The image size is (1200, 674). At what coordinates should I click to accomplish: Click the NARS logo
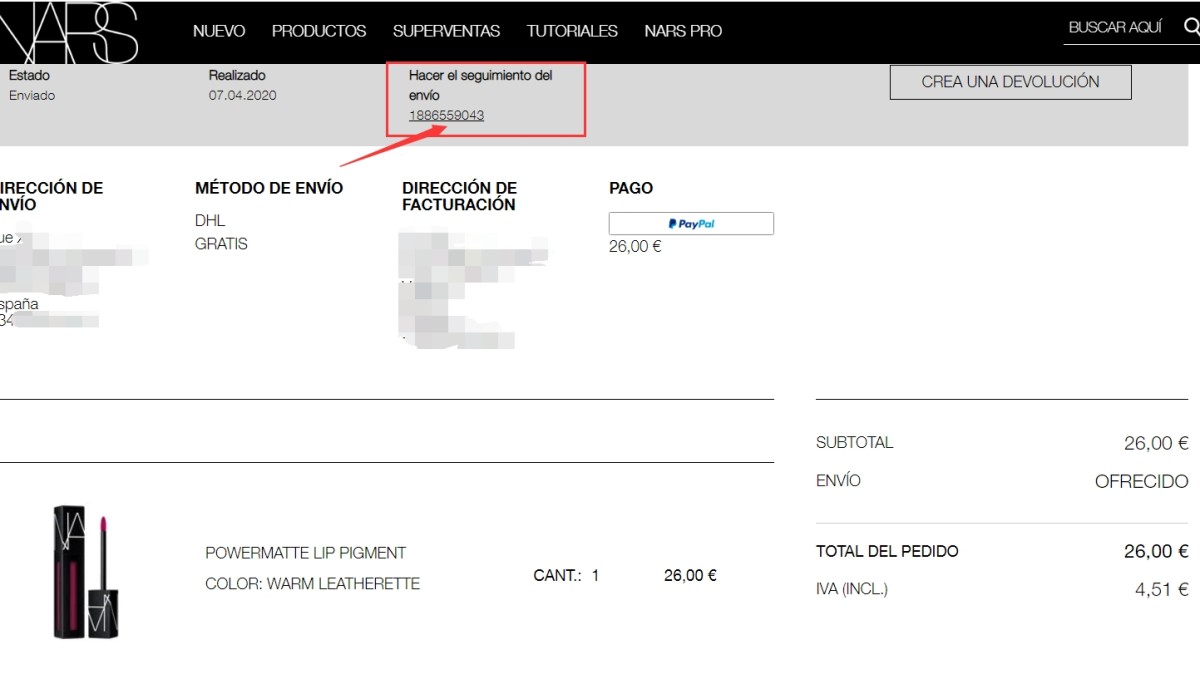(x=68, y=31)
